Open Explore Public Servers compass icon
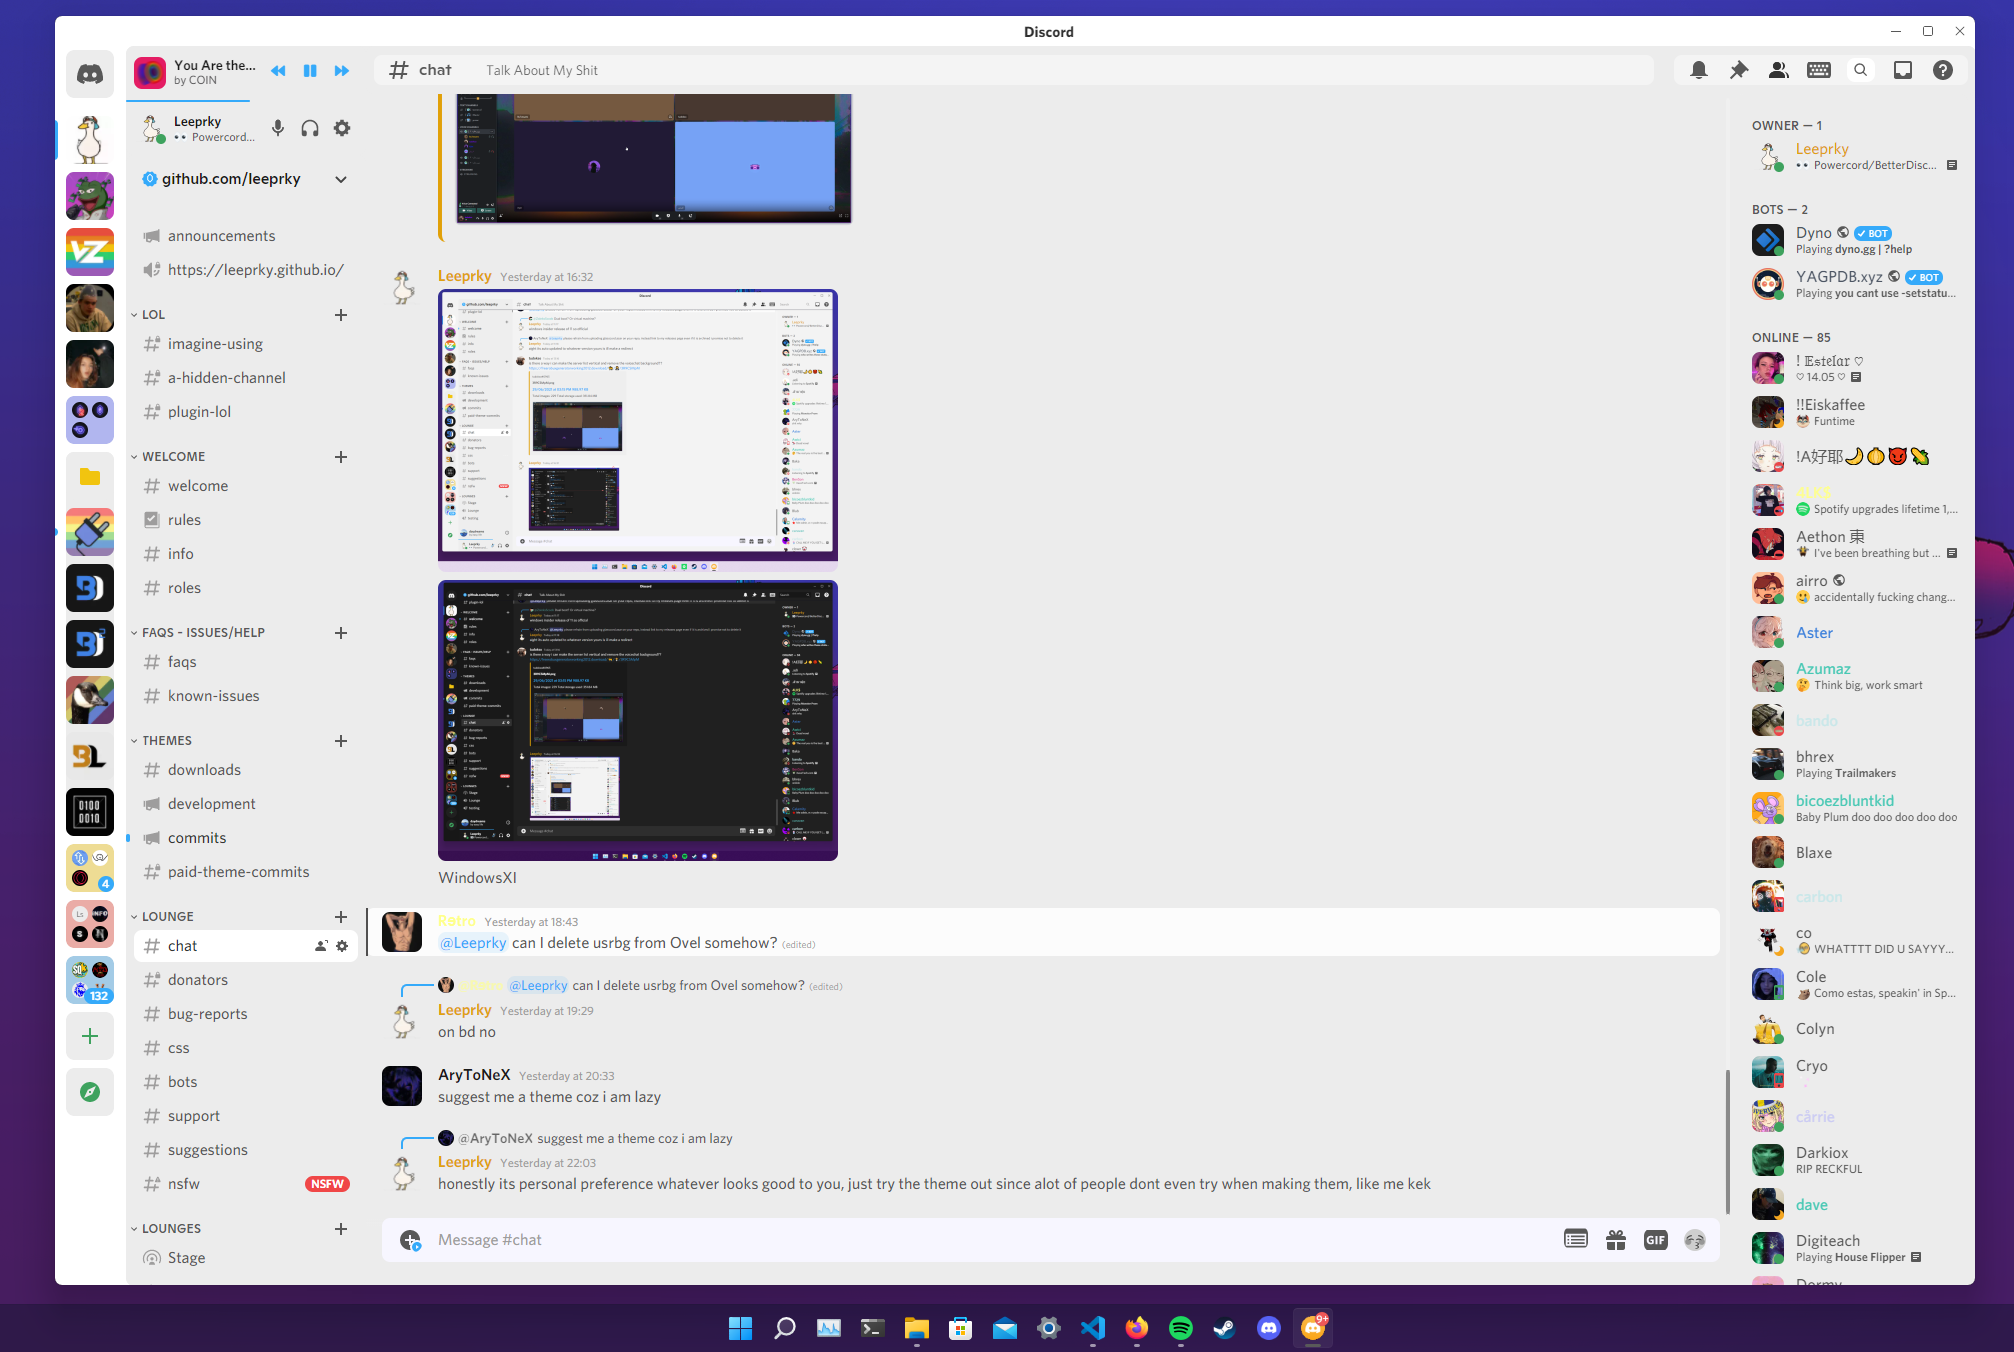Viewport: 2014px width, 1352px height. coord(90,1092)
